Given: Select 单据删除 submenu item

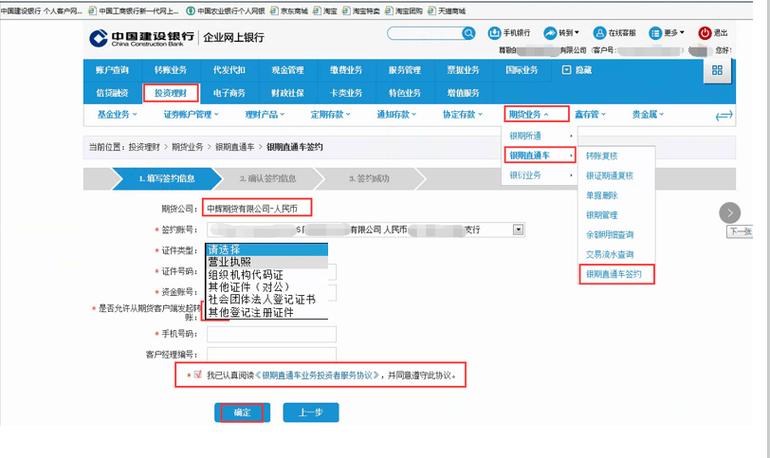Looking at the screenshot, I should [x=602, y=195].
